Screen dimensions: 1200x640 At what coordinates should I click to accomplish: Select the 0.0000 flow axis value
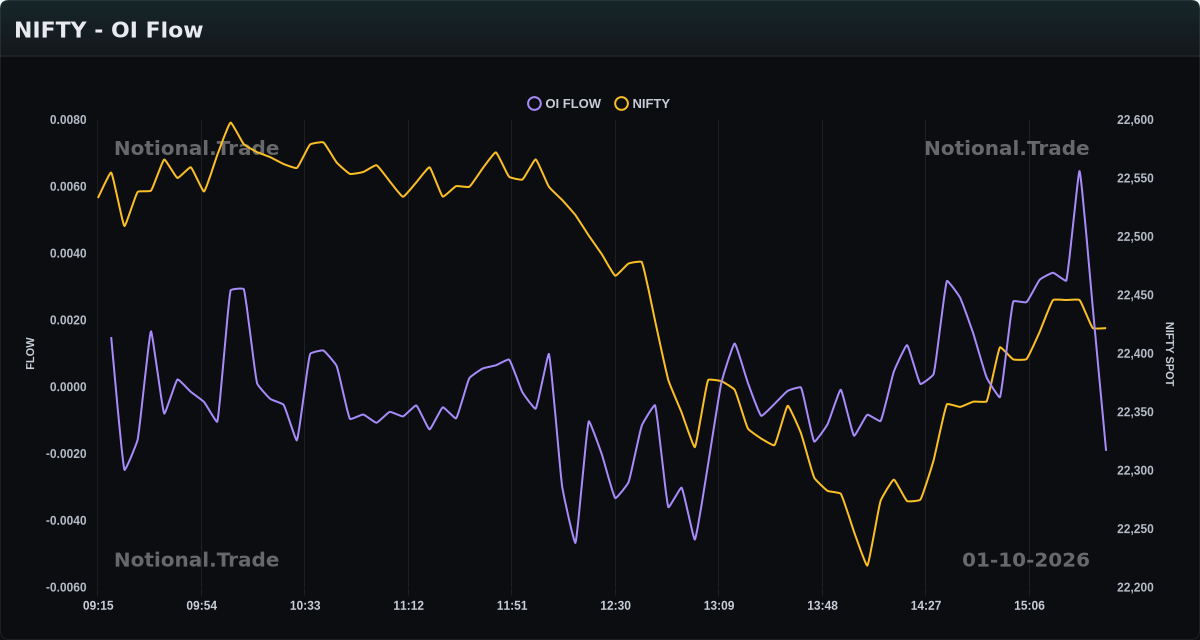tap(68, 387)
